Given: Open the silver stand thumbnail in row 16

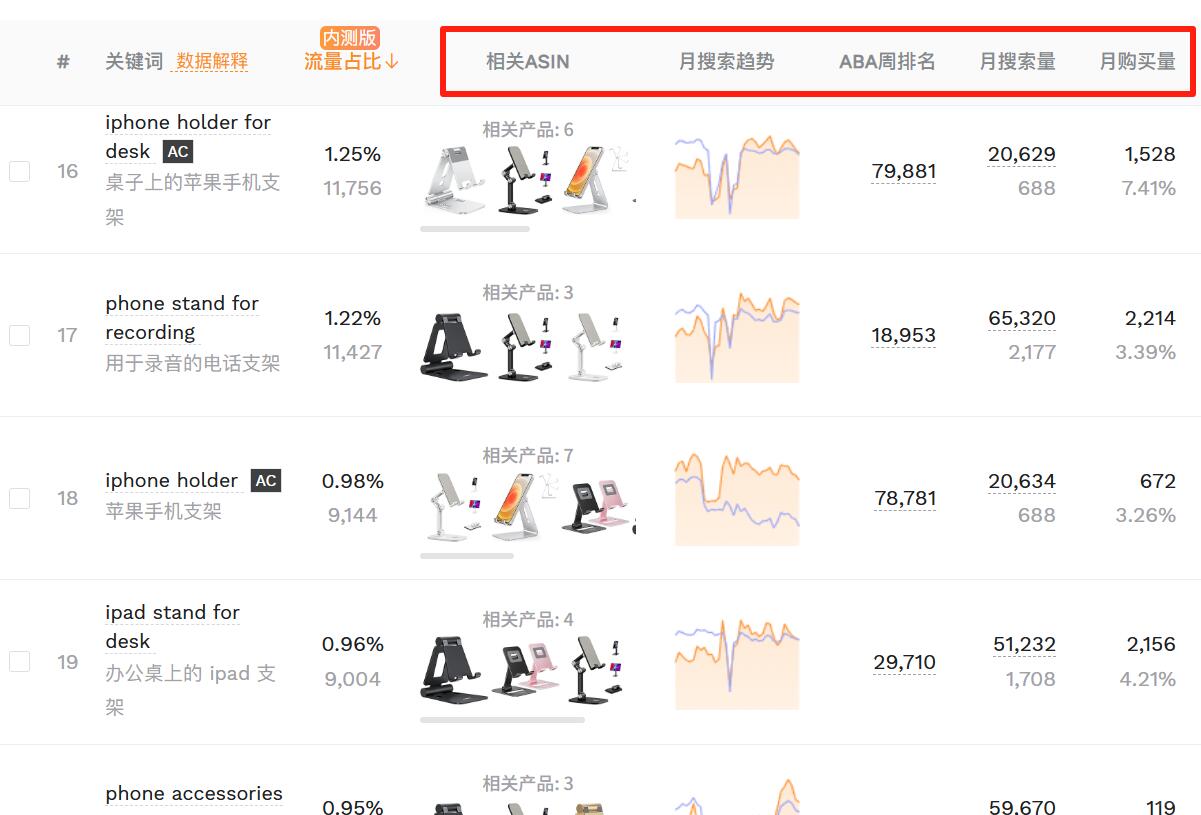Looking at the screenshot, I should (454, 179).
